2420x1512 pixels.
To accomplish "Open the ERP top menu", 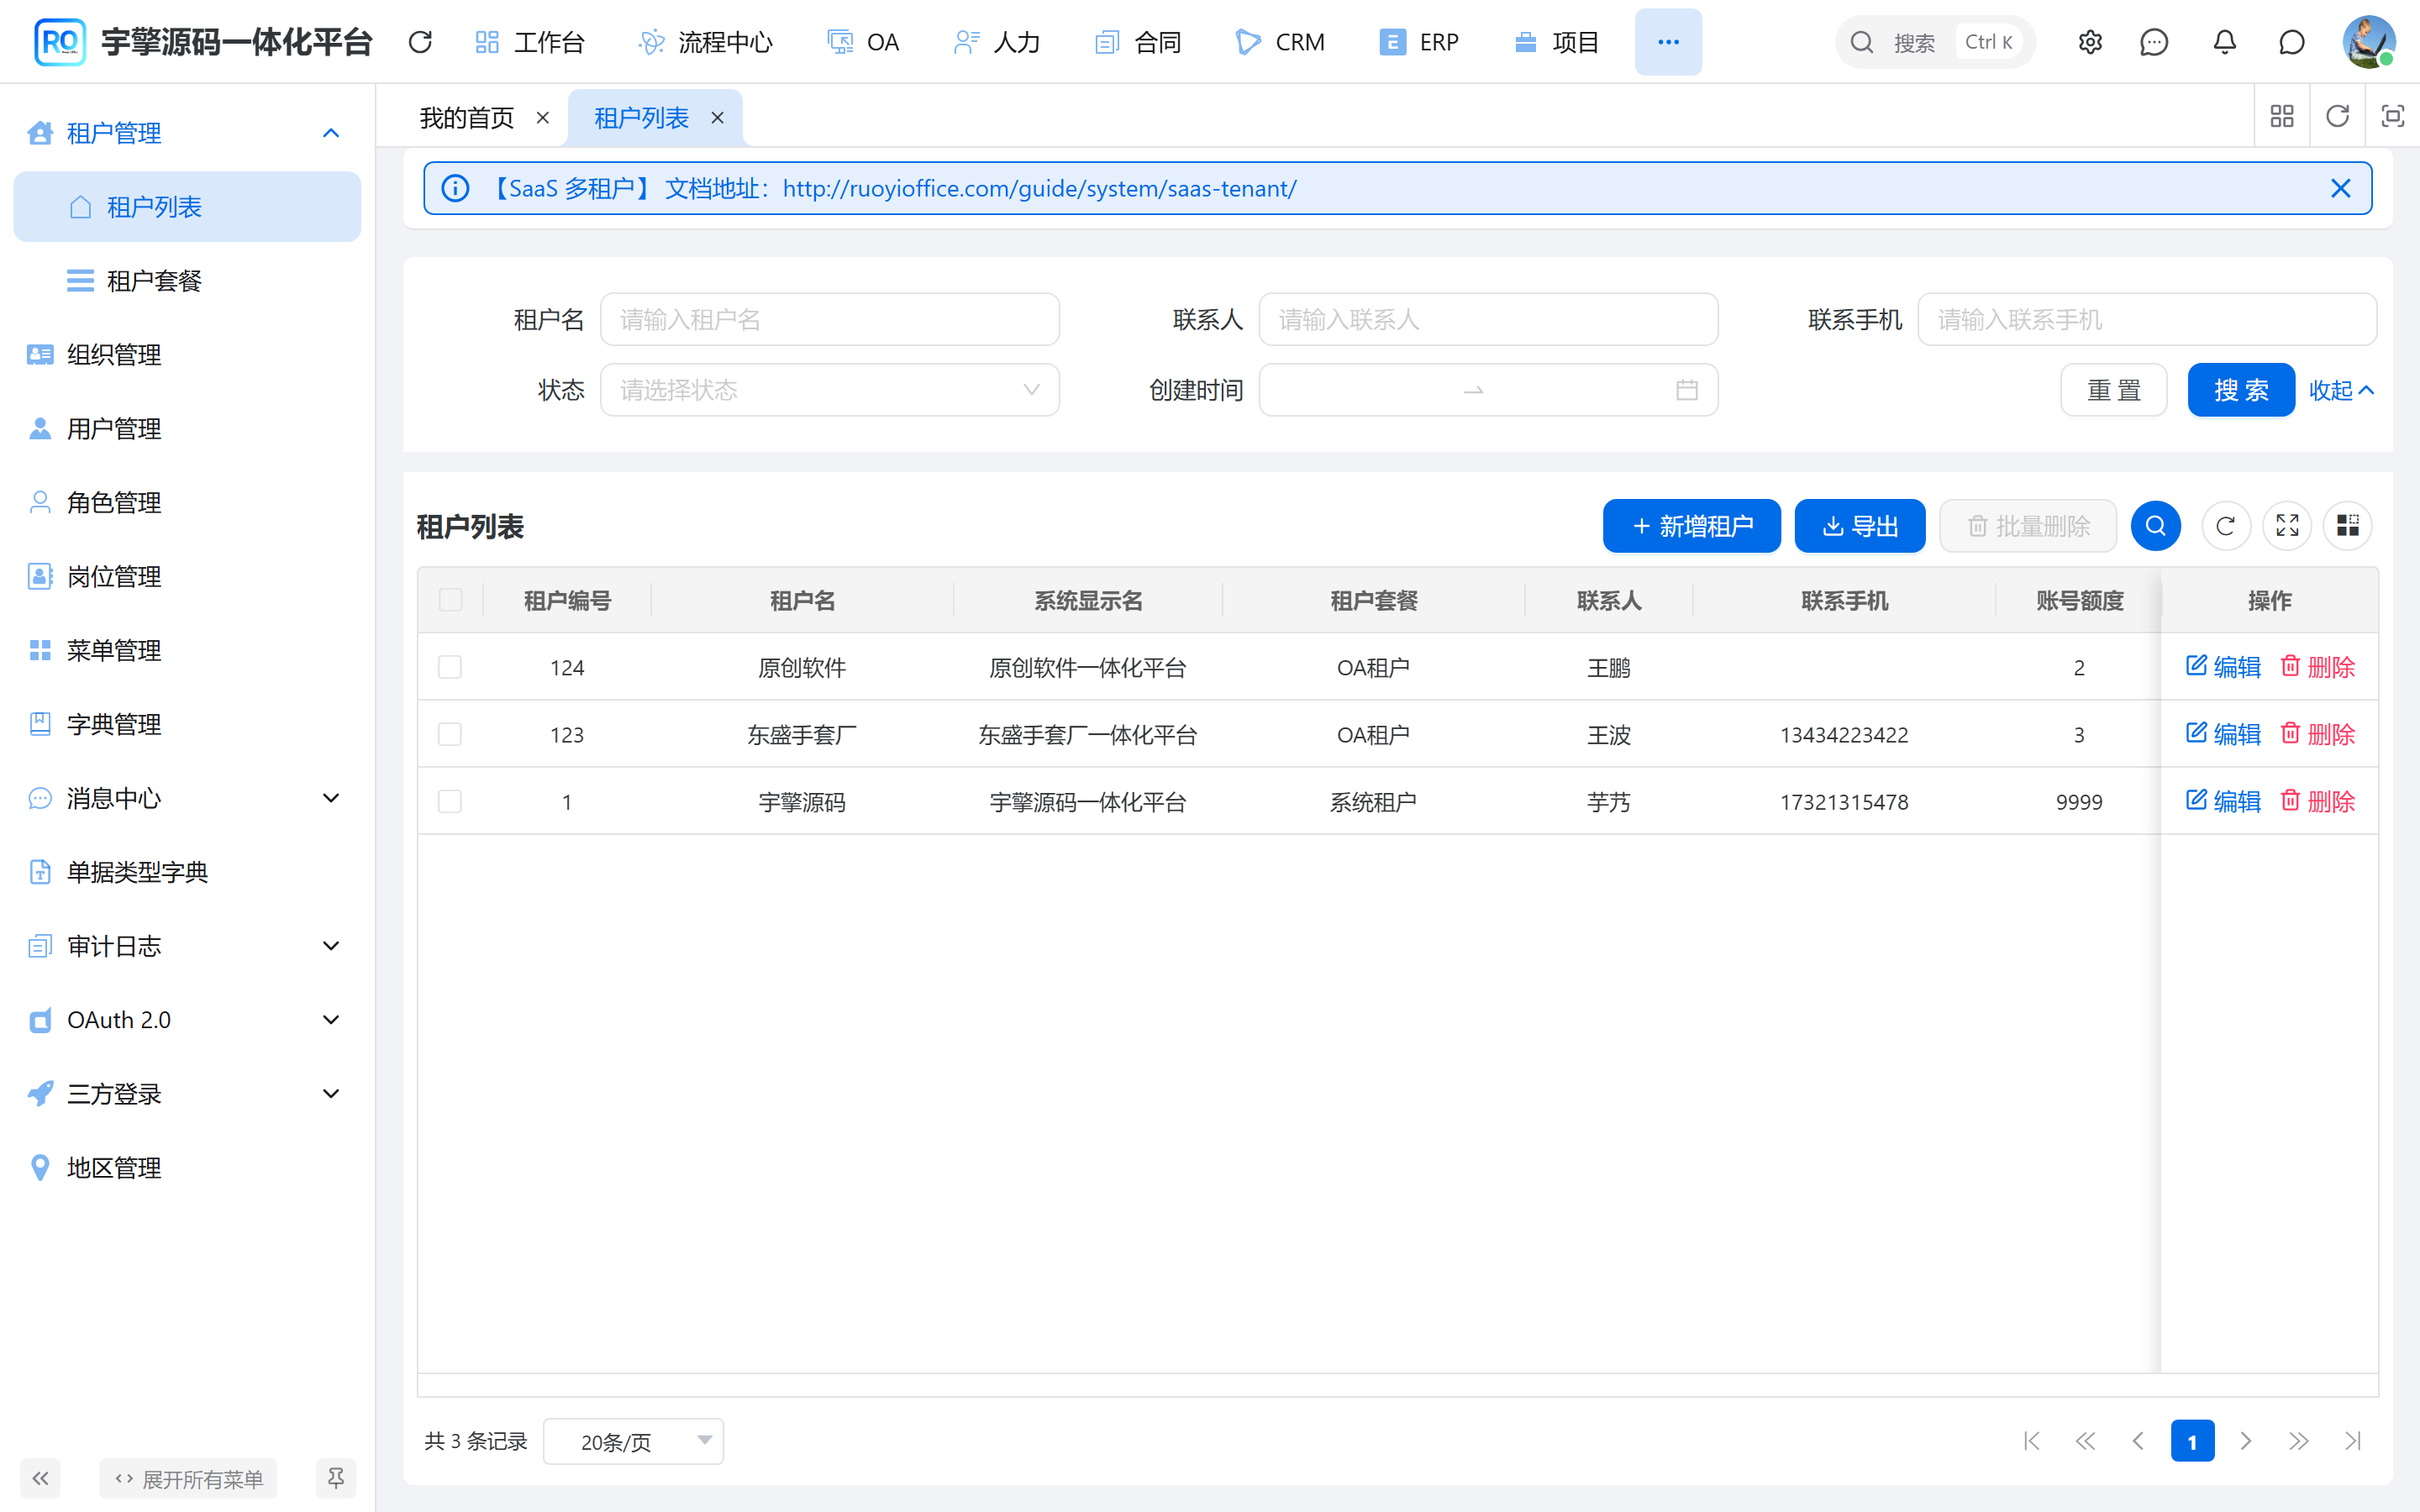I will (1418, 42).
